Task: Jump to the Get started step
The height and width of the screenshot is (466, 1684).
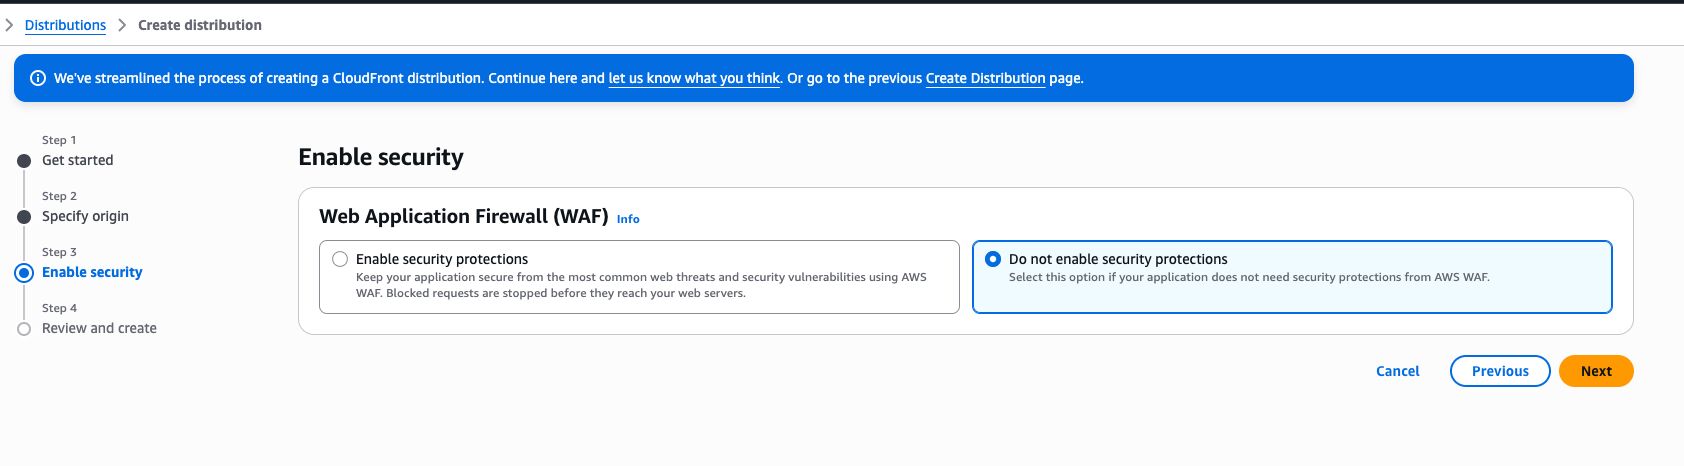Action: click(77, 160)
